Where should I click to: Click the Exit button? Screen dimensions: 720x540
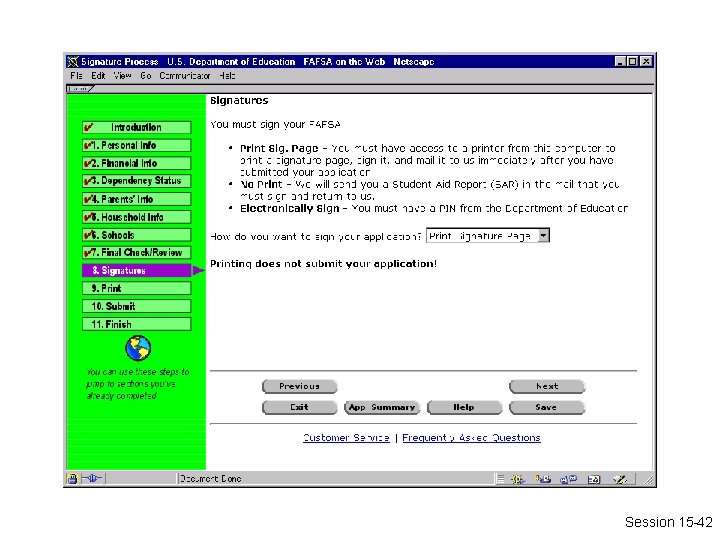[x=299, y=407]
